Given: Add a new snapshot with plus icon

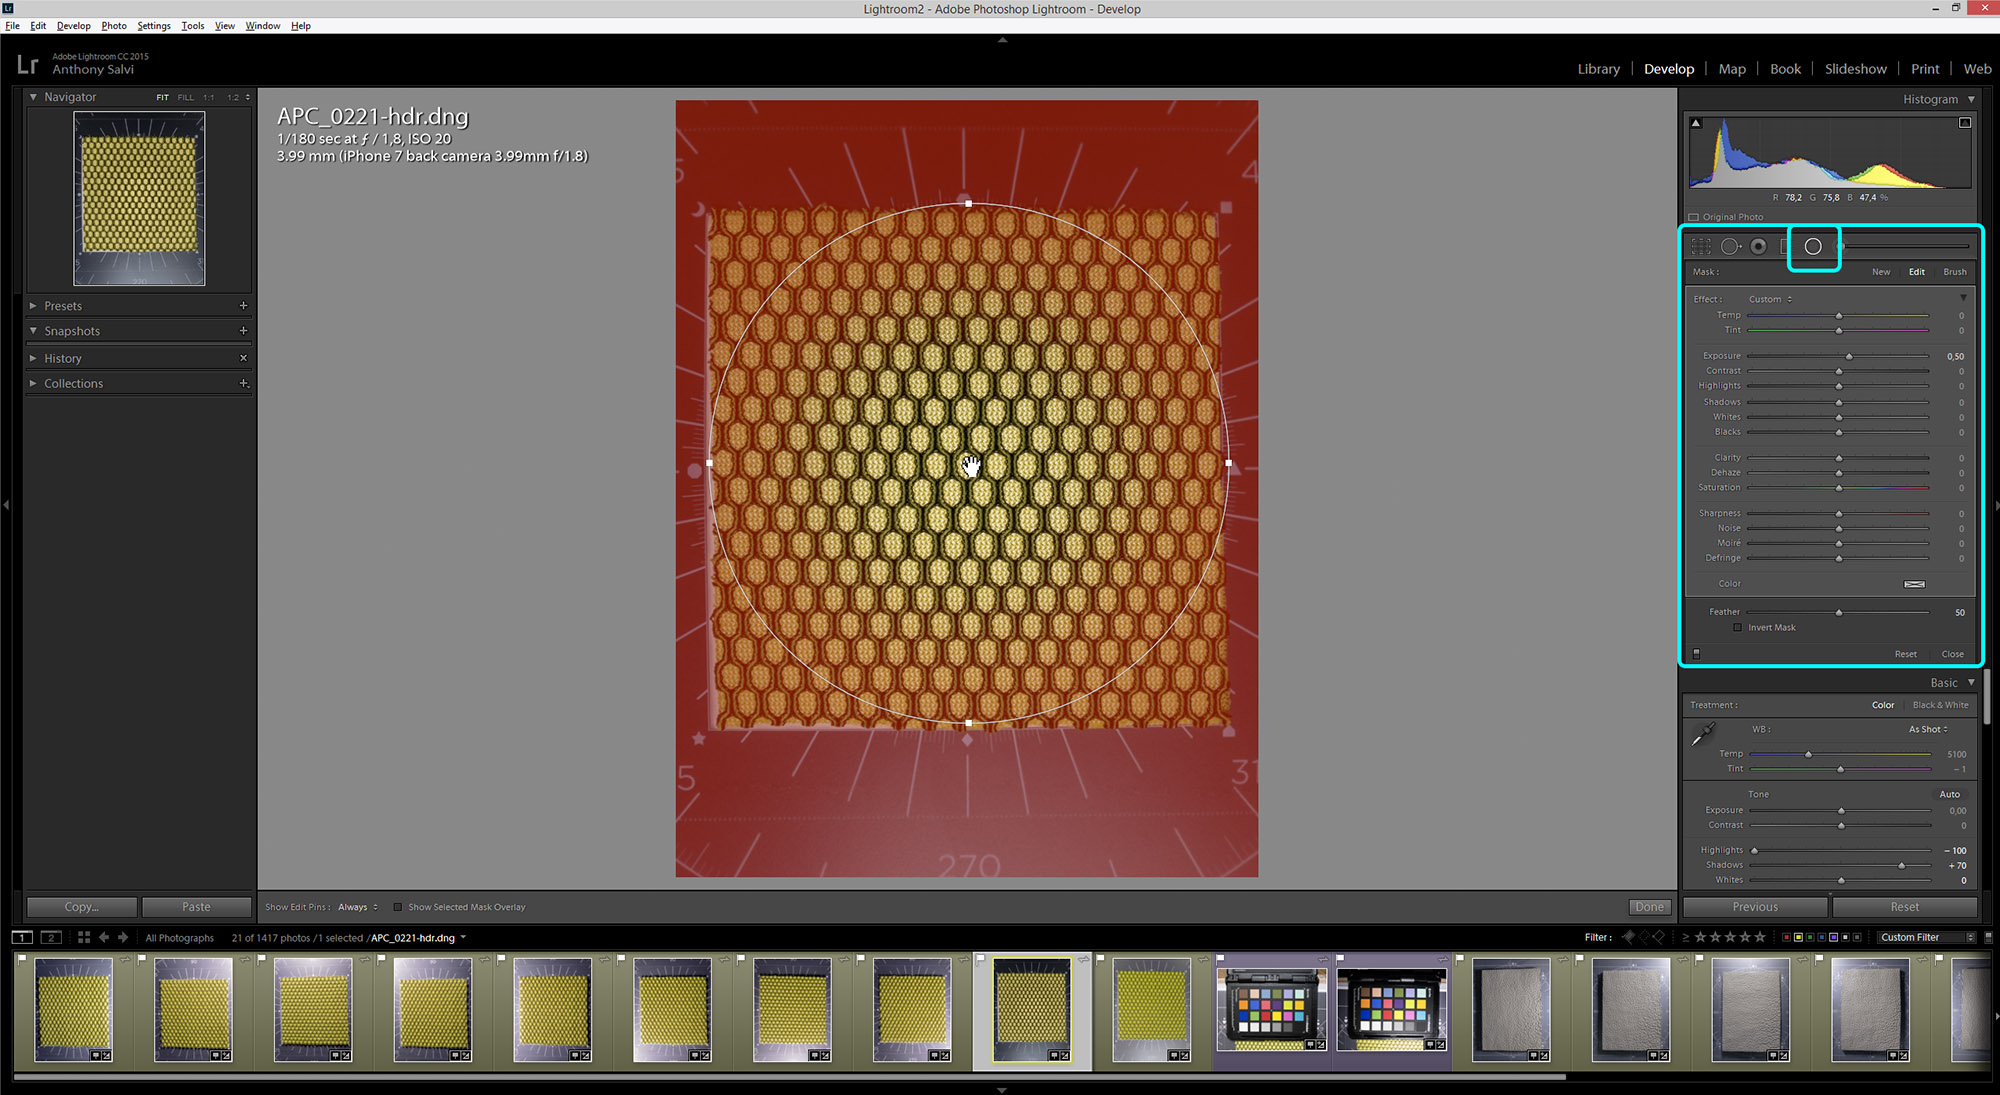Looking at the screenshot, I should pos(243,331).
